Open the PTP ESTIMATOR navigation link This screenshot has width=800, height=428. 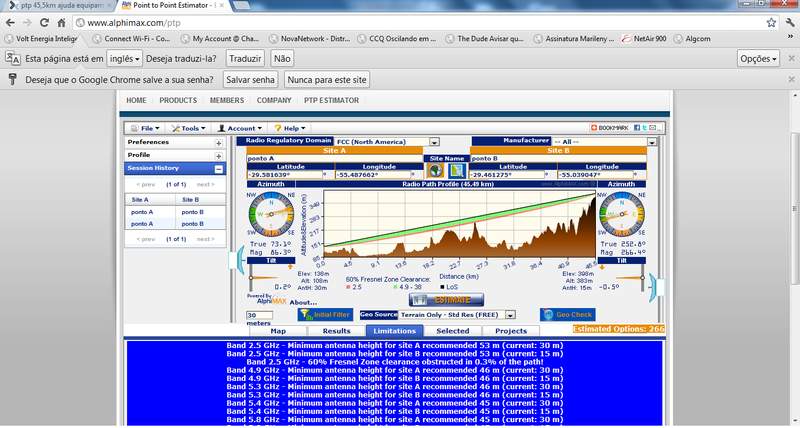click(x=332, y=100)
